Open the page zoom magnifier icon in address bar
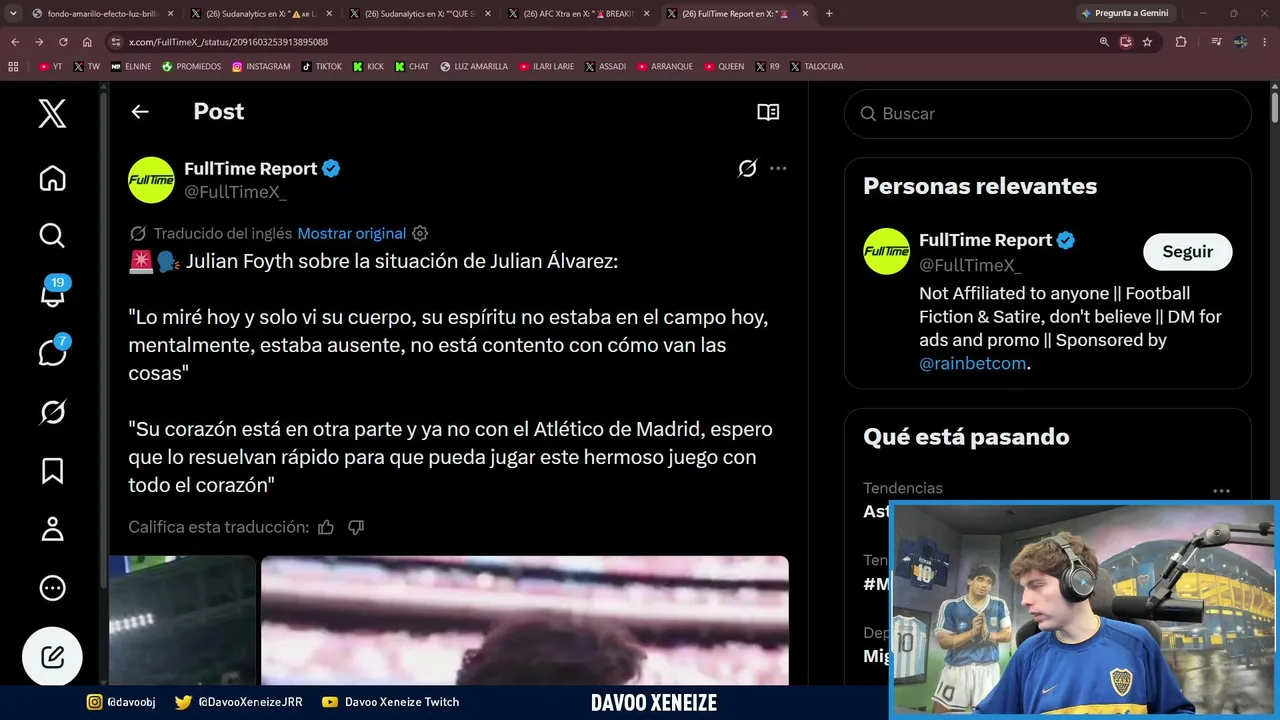 1104,42
